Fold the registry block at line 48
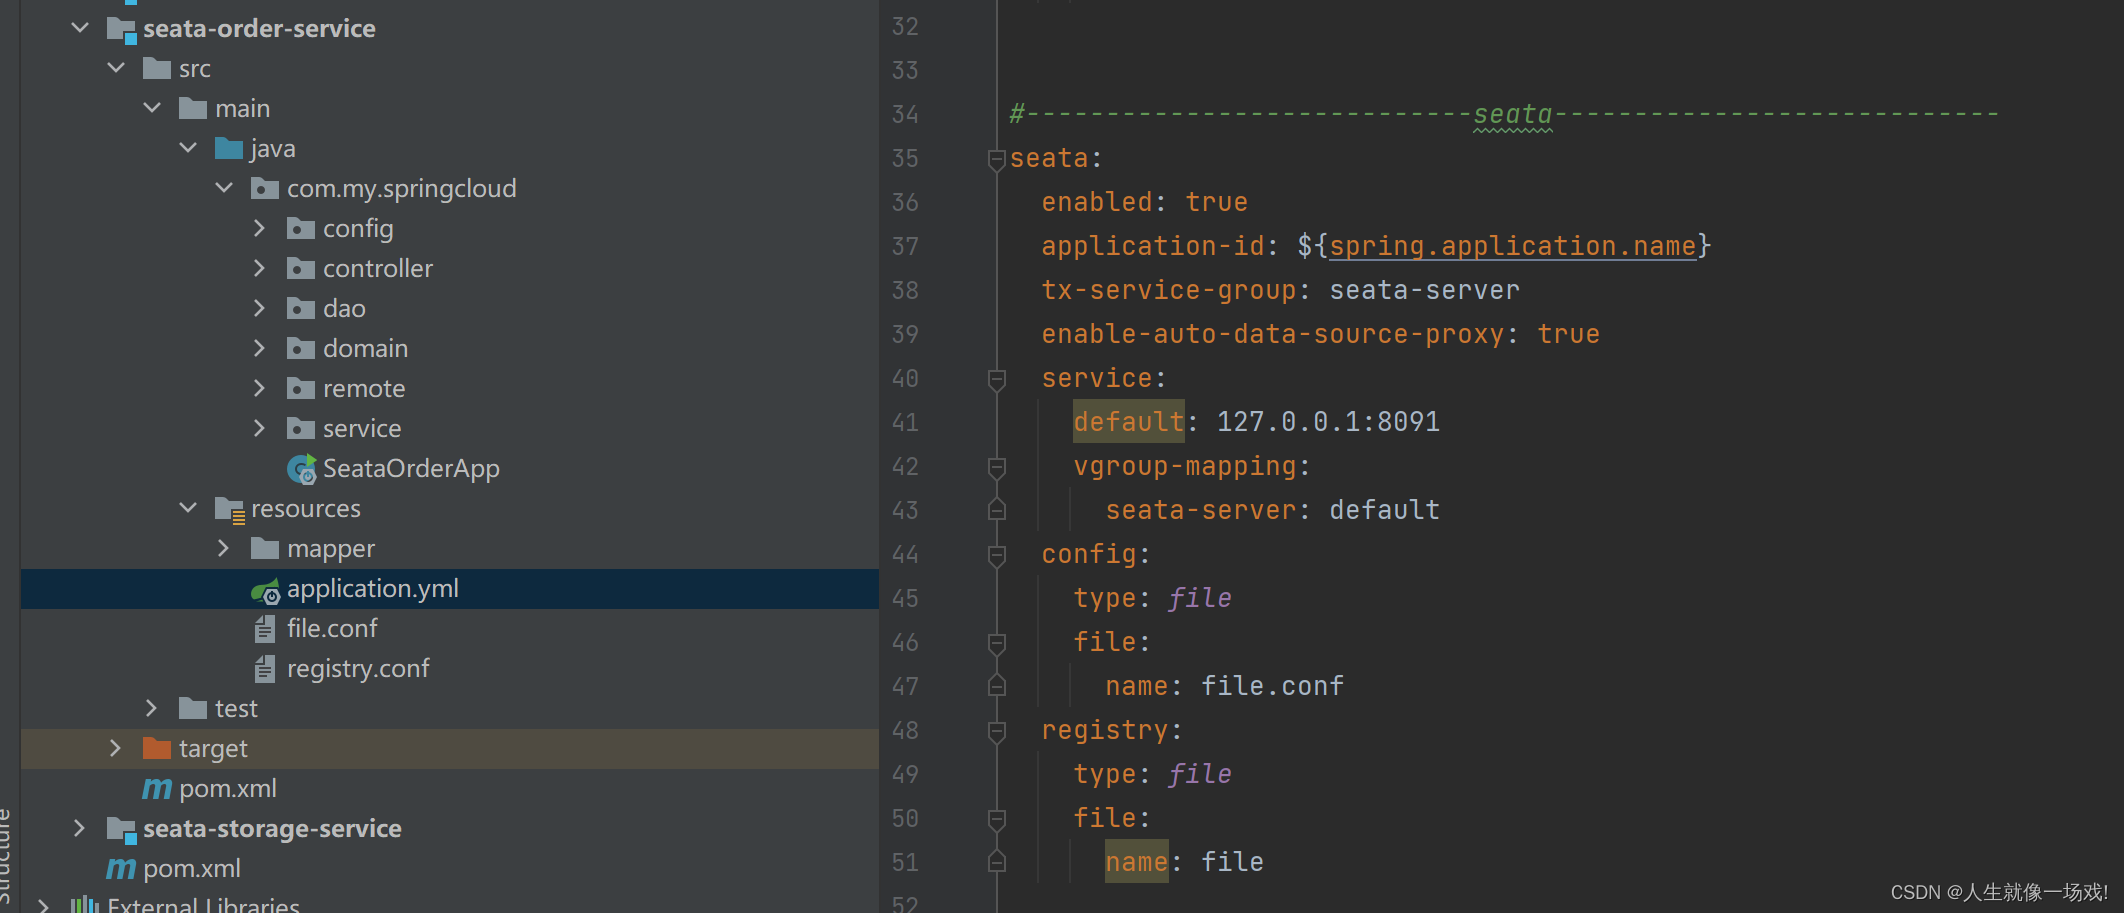 [x=996, y=731]
